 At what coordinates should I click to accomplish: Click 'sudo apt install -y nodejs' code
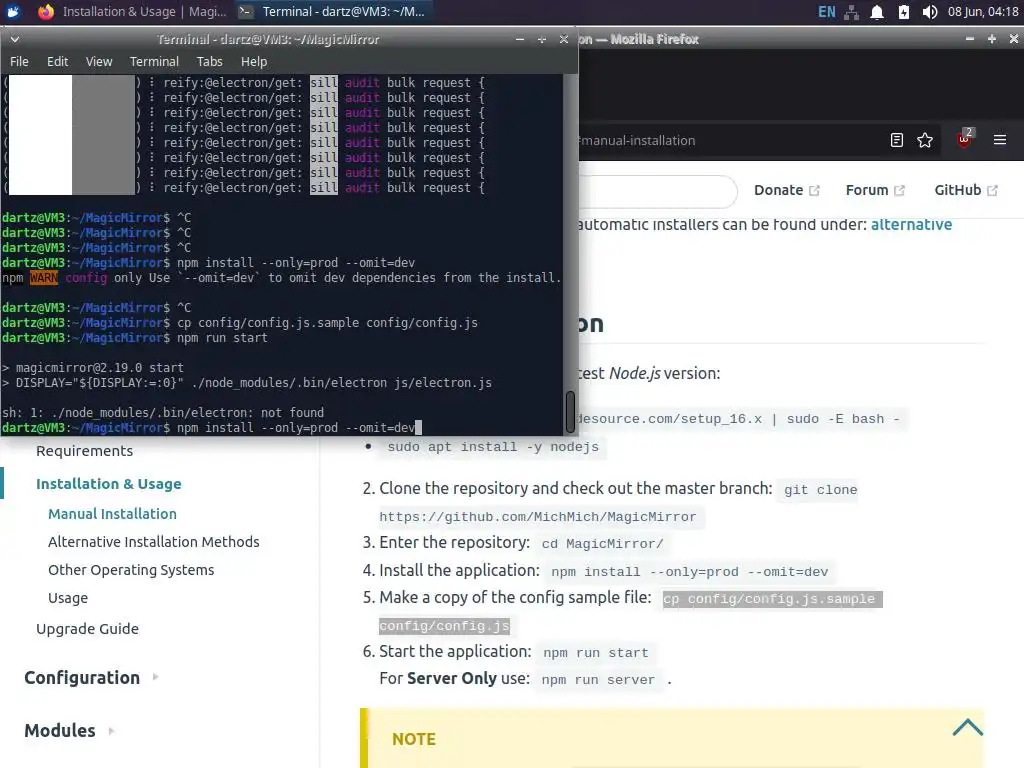coord(493,447)
